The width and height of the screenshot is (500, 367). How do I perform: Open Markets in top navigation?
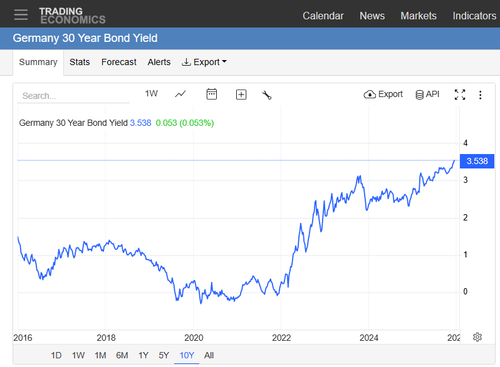[418, 16]
